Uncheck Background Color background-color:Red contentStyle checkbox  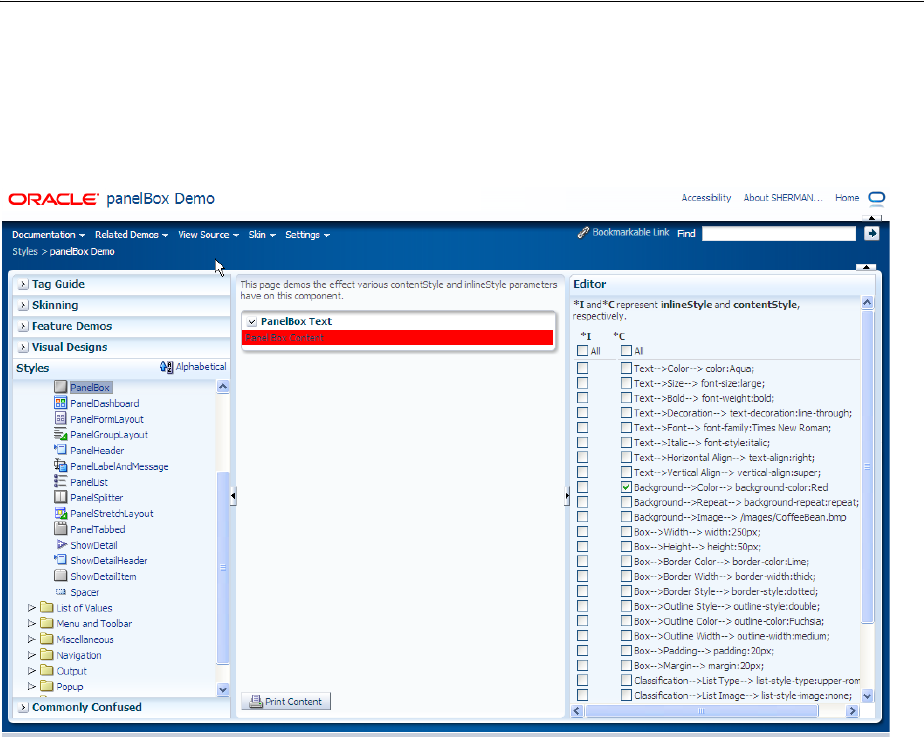pyautogui.click(x=626, y=487)
